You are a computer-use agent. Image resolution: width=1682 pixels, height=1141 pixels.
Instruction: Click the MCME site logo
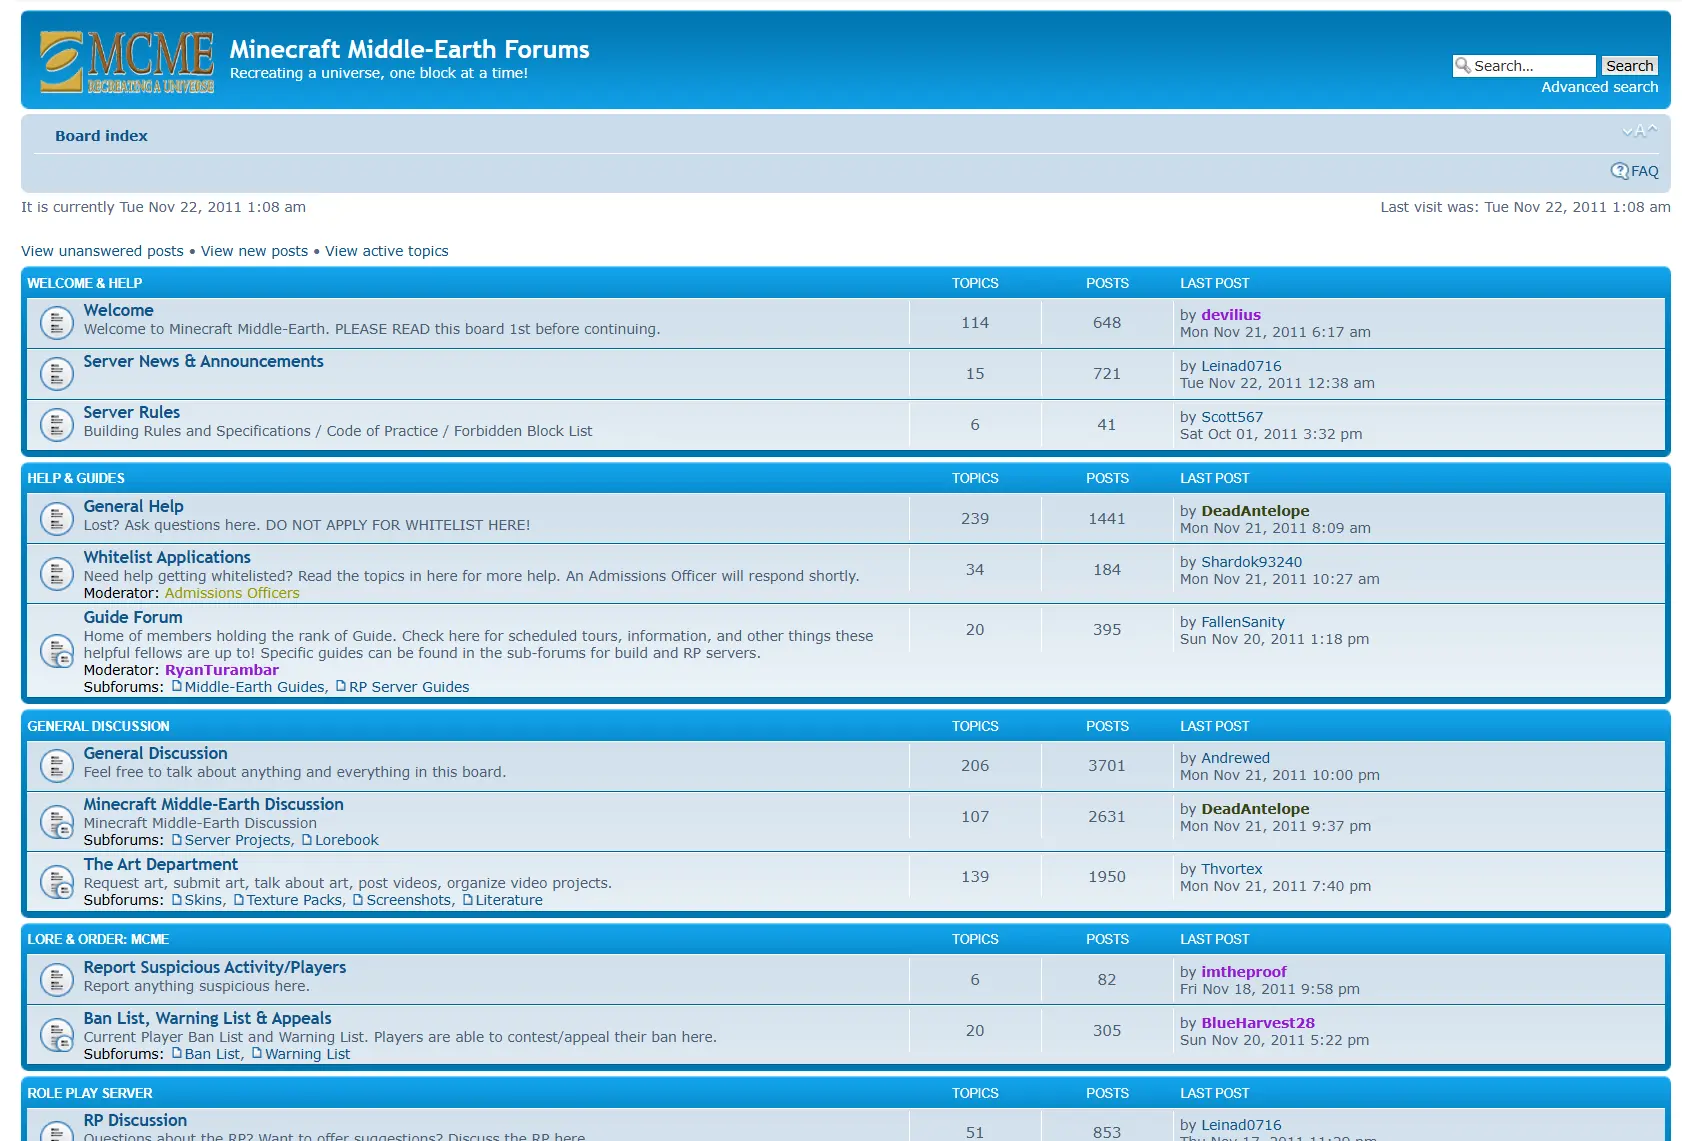[127, 62]
